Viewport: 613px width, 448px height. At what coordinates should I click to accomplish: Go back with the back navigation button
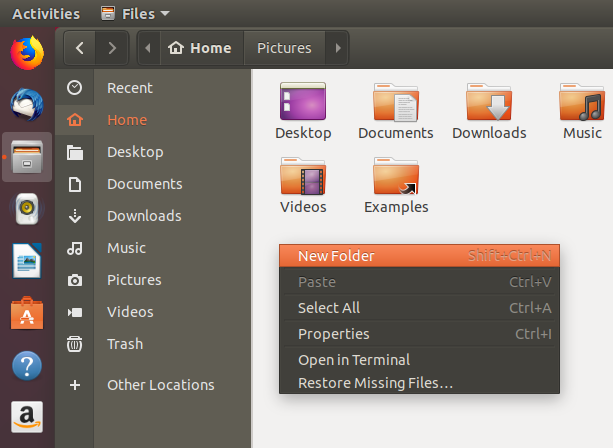point(80,48)
